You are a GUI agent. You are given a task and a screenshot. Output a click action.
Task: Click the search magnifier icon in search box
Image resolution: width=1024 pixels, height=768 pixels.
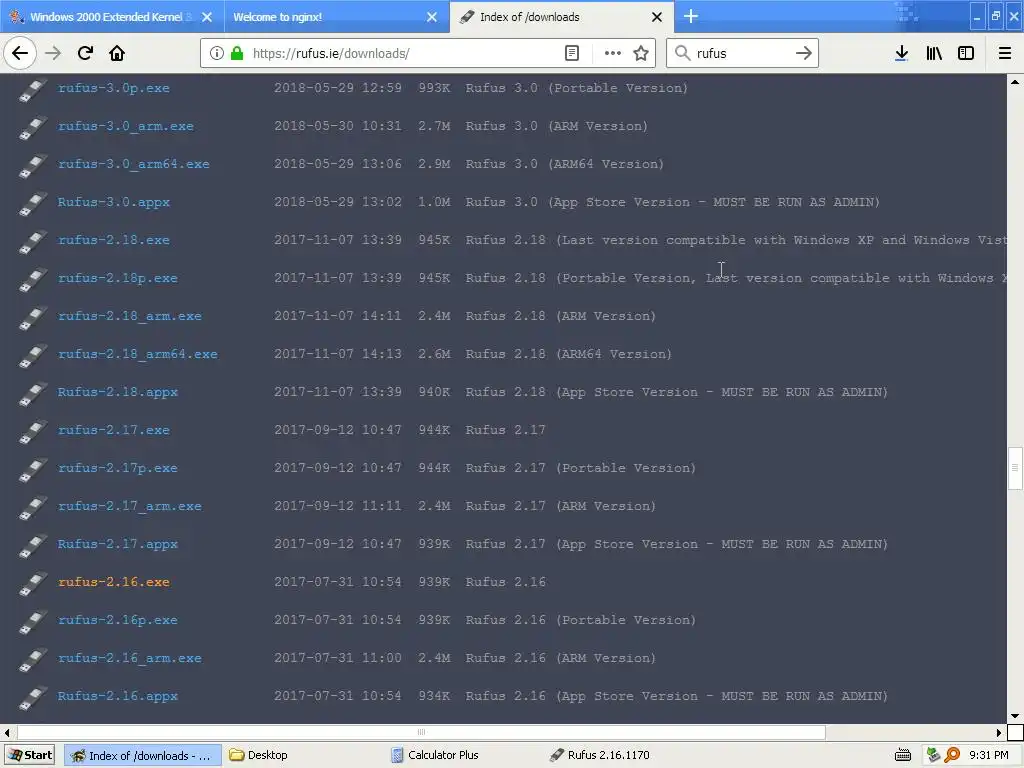(682, 53)
